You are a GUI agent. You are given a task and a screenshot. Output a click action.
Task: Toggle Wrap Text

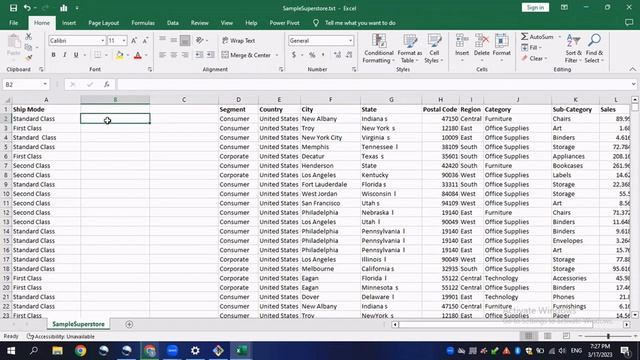pyautogui.click(x=239, y=40)
